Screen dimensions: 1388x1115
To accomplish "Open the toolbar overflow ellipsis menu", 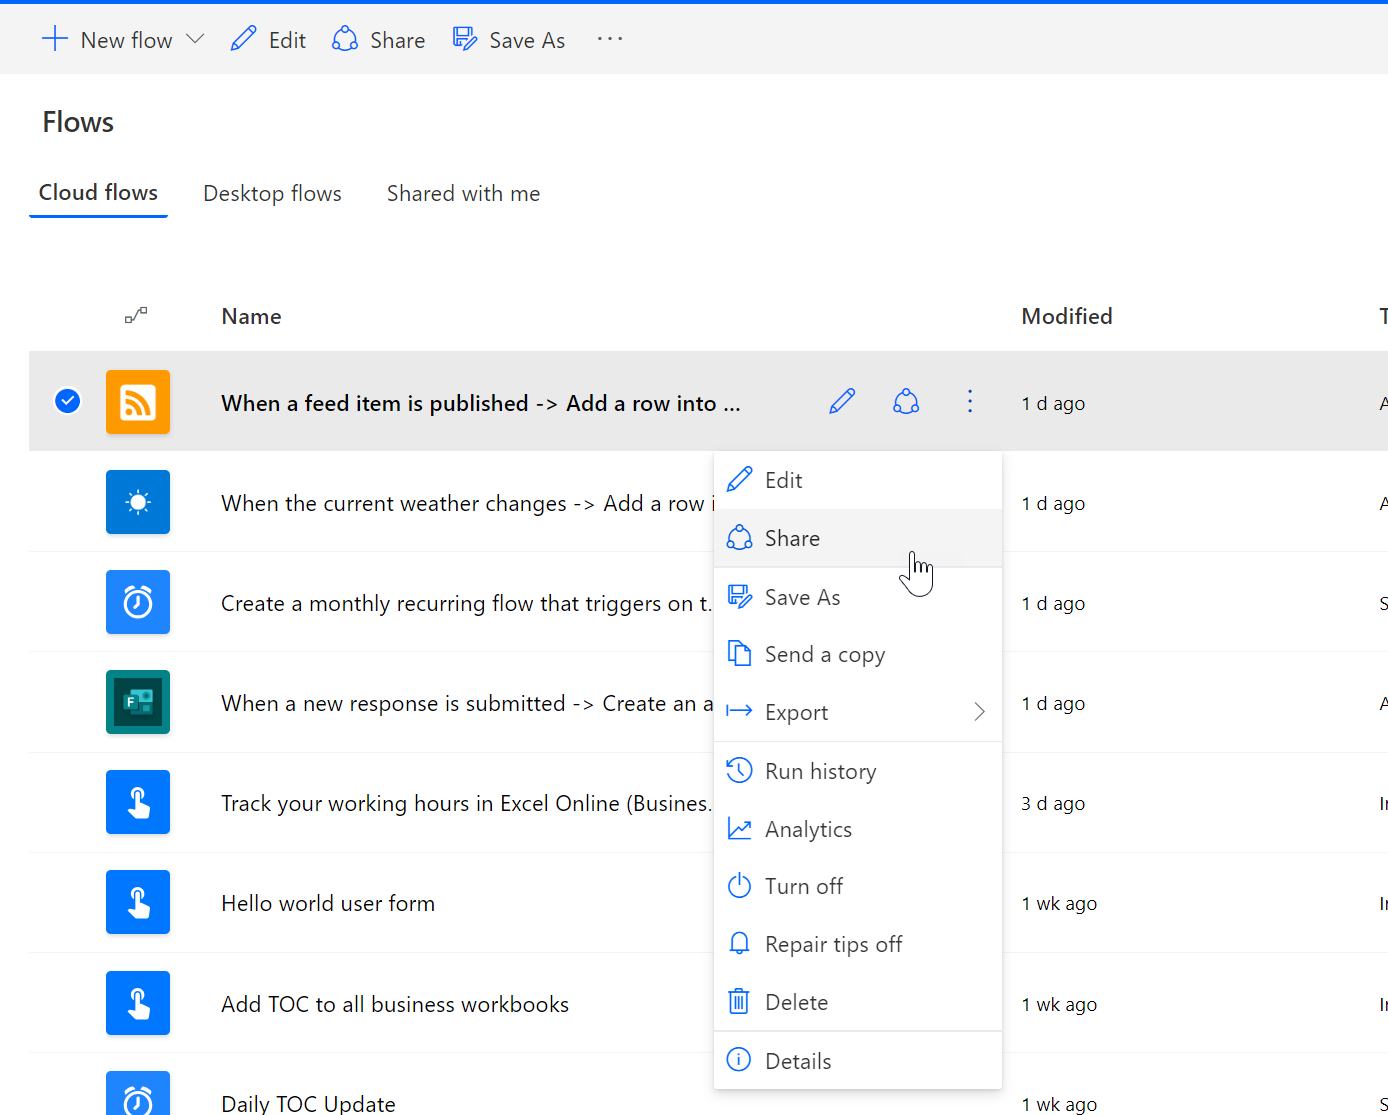I will coord(610,40).
